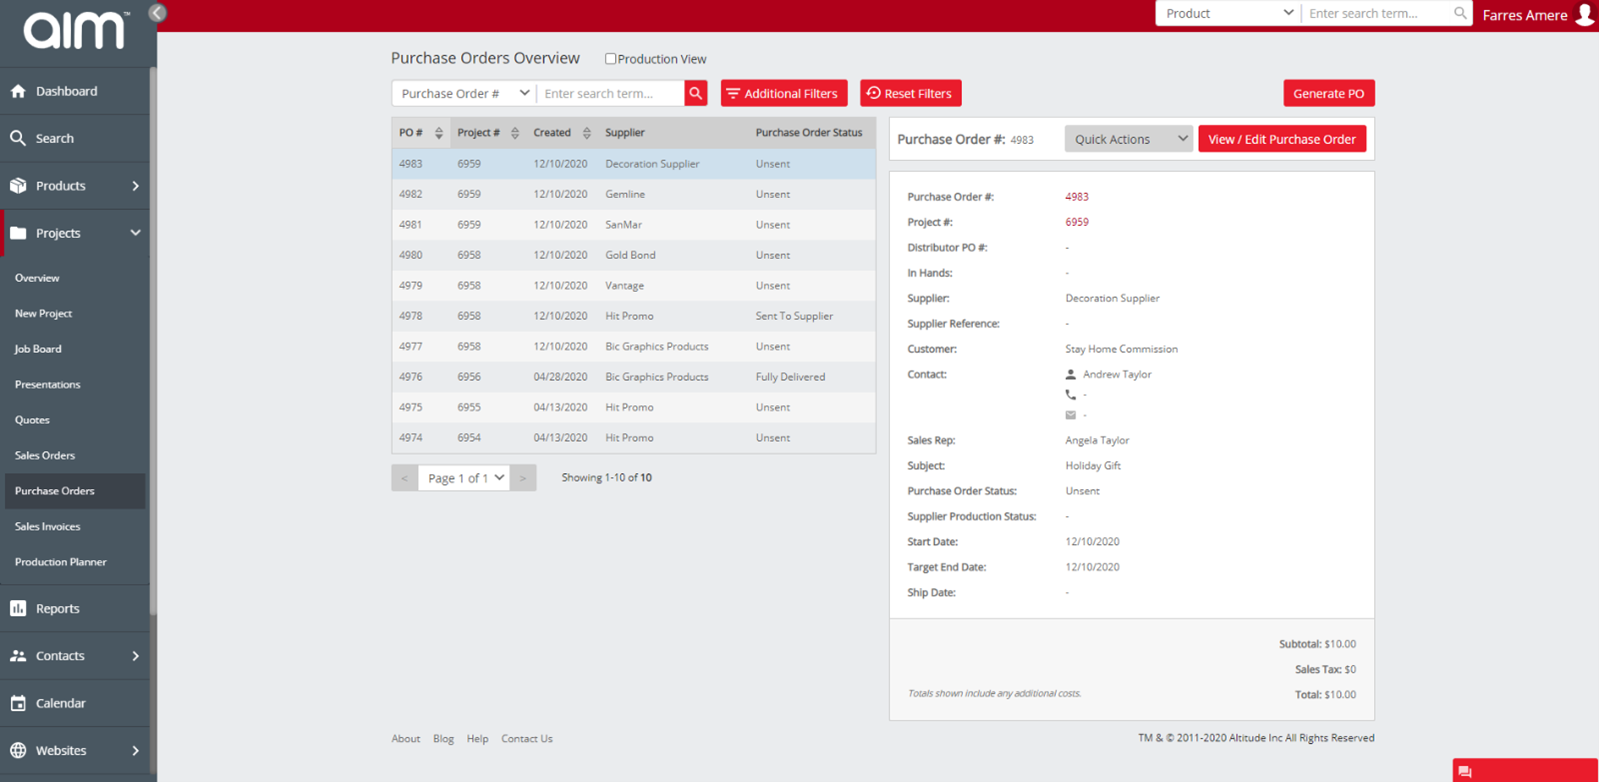This screenshot has height=782, width=1599.
Task: Open Presentations menu item
Action: pos(47,384)
